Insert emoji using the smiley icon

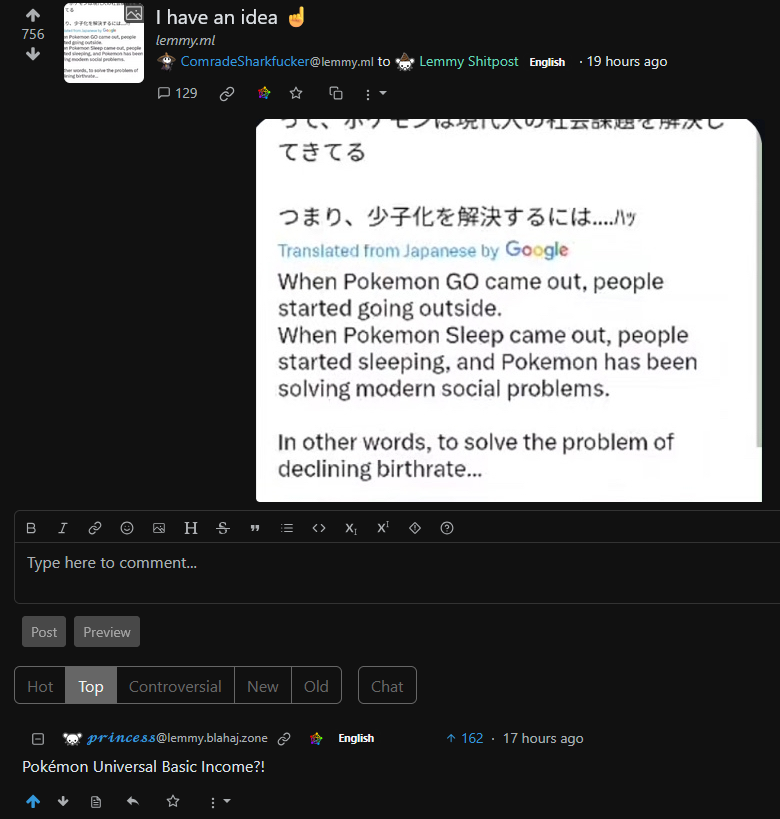(x=127, y=528)
